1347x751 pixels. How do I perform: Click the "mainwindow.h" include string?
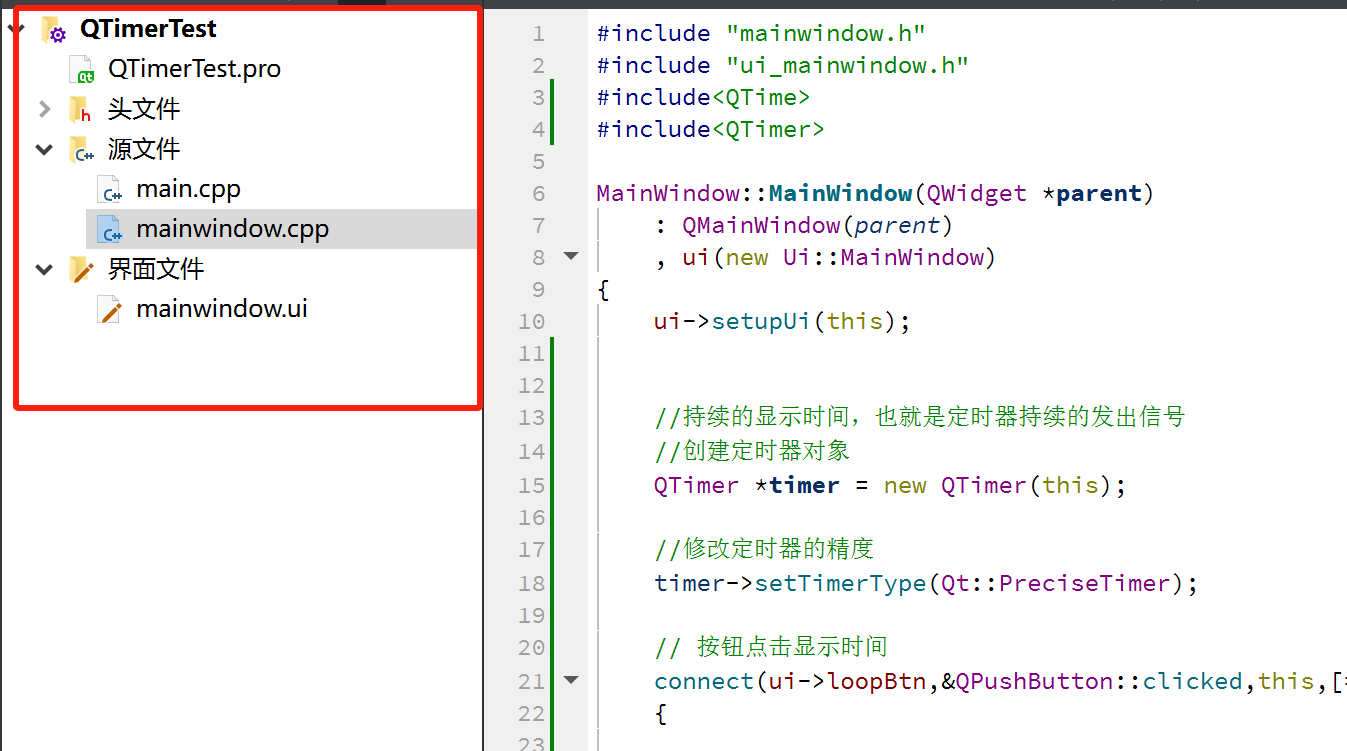826,33
